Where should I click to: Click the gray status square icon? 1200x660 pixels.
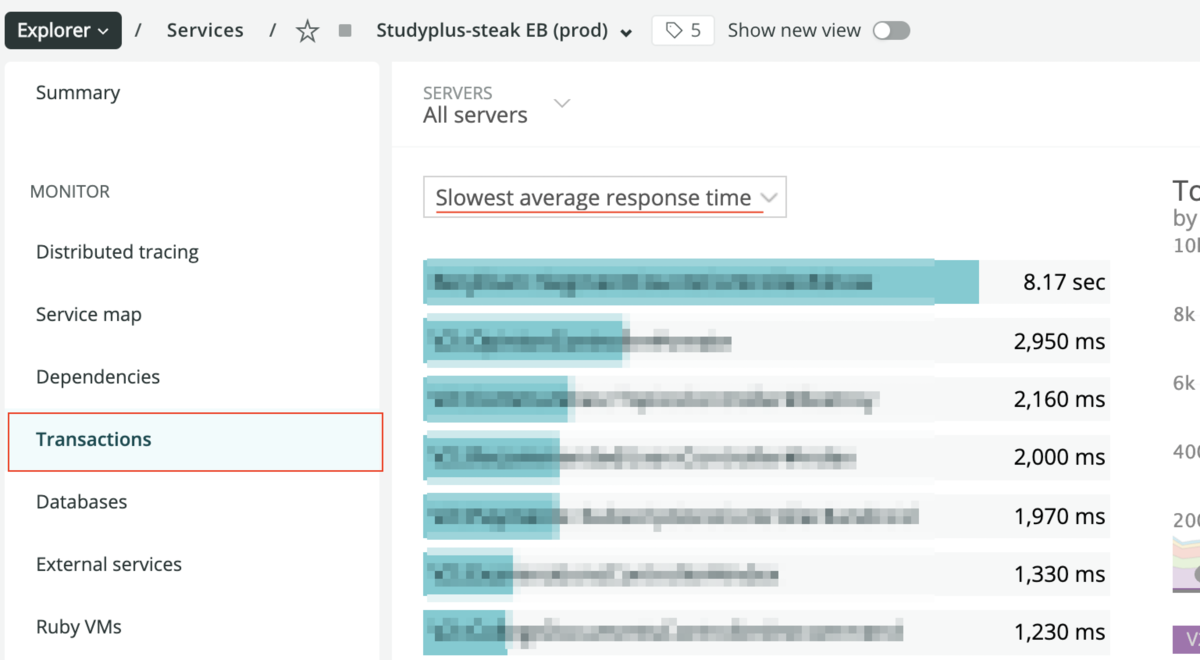[345, 31]
